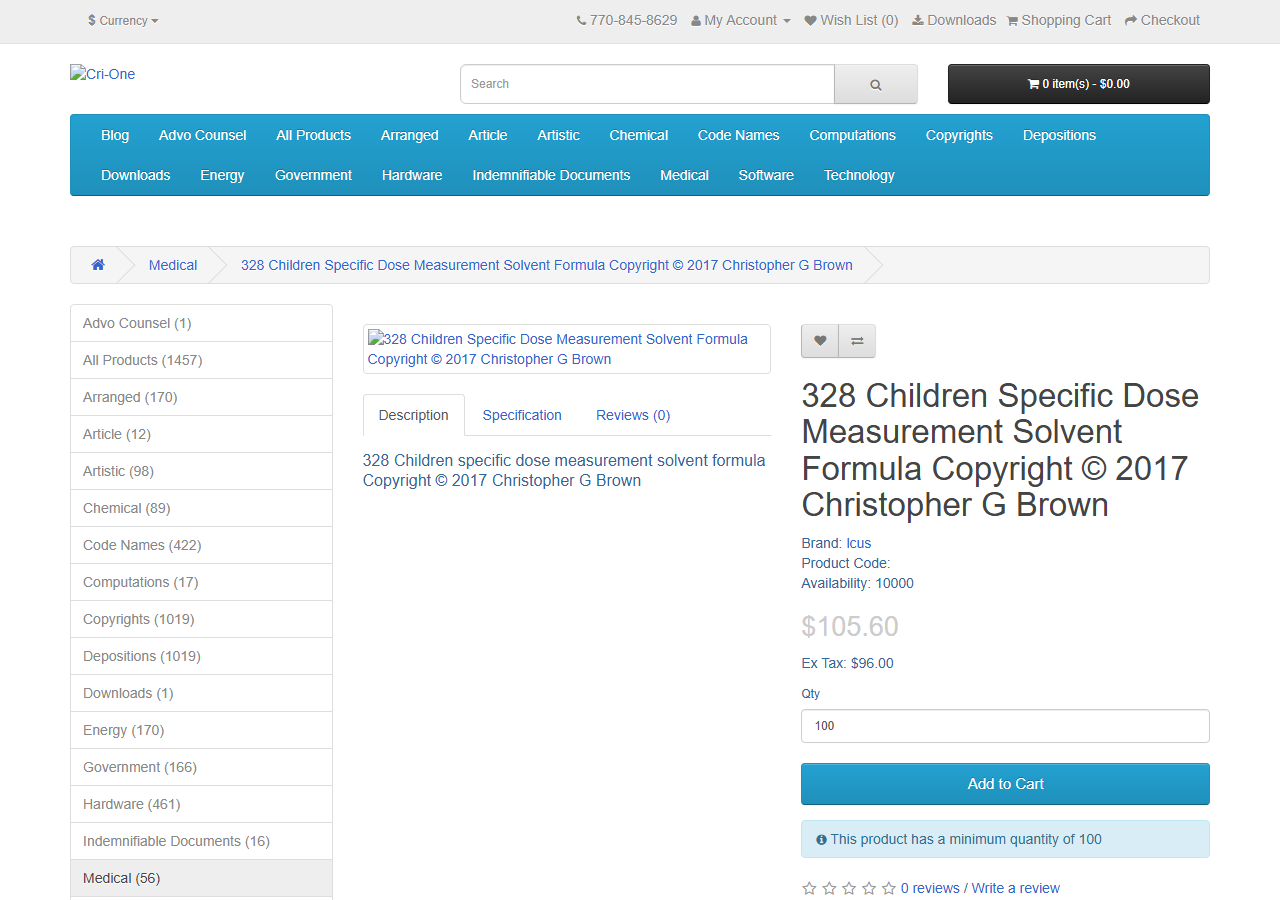Select Government (166) sidebar category
1280x900 pixels.
[201, 767]
